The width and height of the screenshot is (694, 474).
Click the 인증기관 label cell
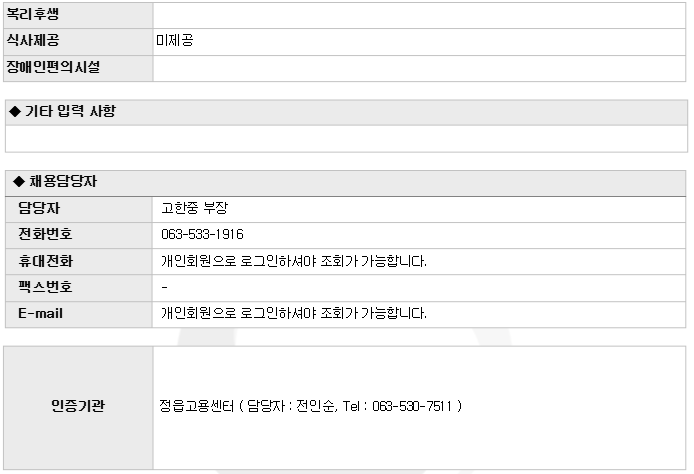pos(78,406)
